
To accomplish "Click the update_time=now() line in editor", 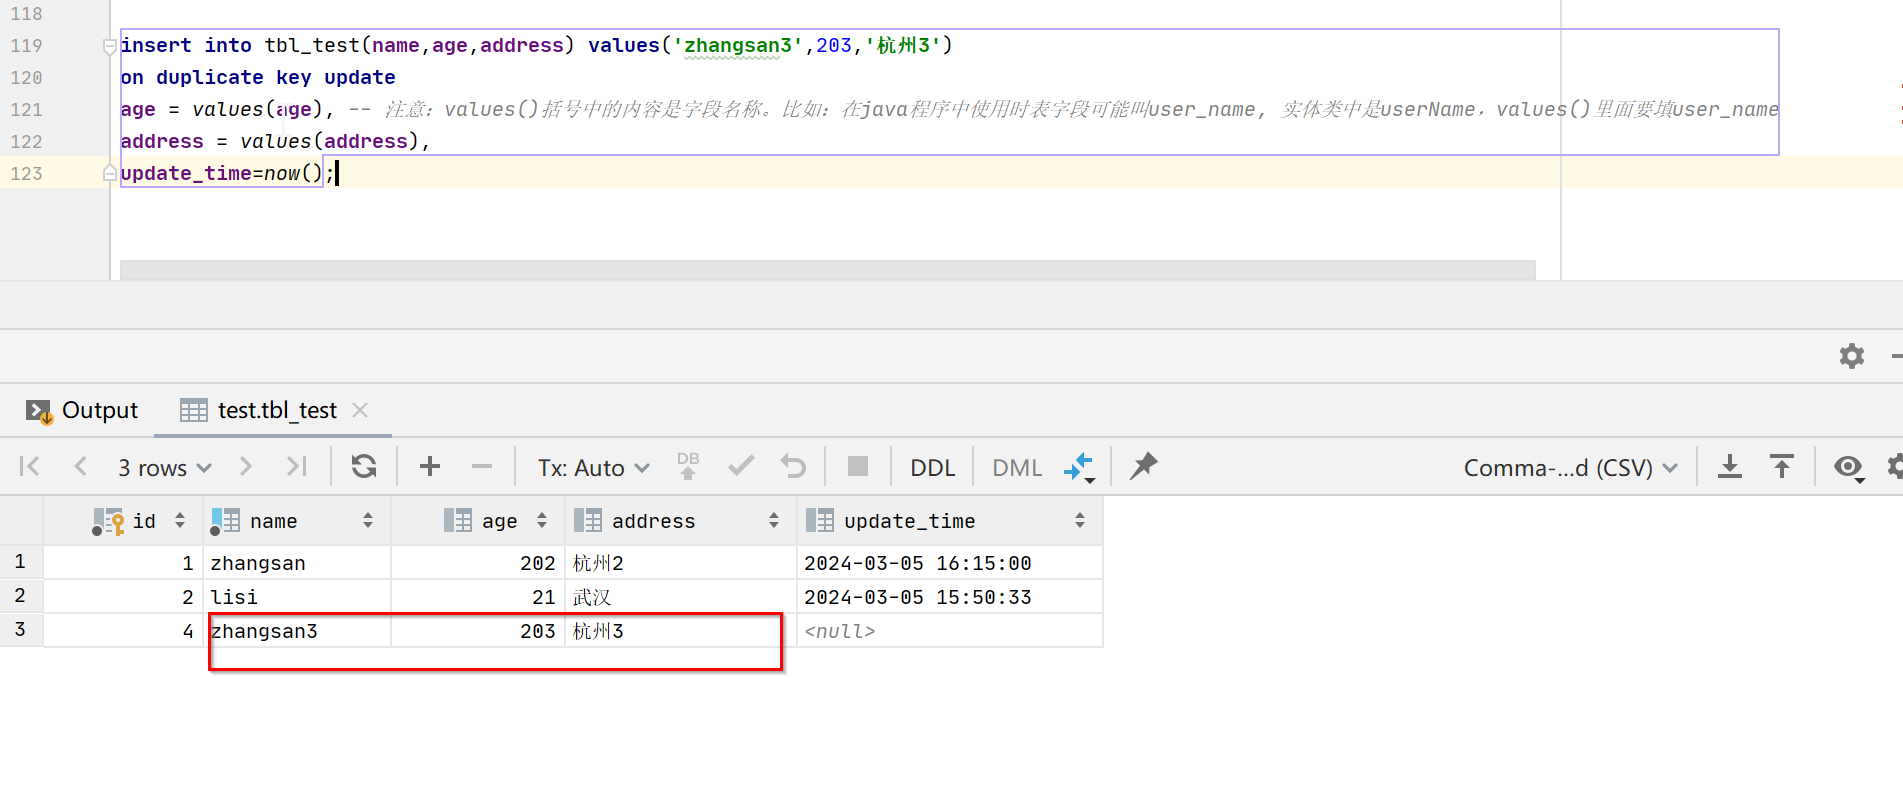I will tap(227, 173).
